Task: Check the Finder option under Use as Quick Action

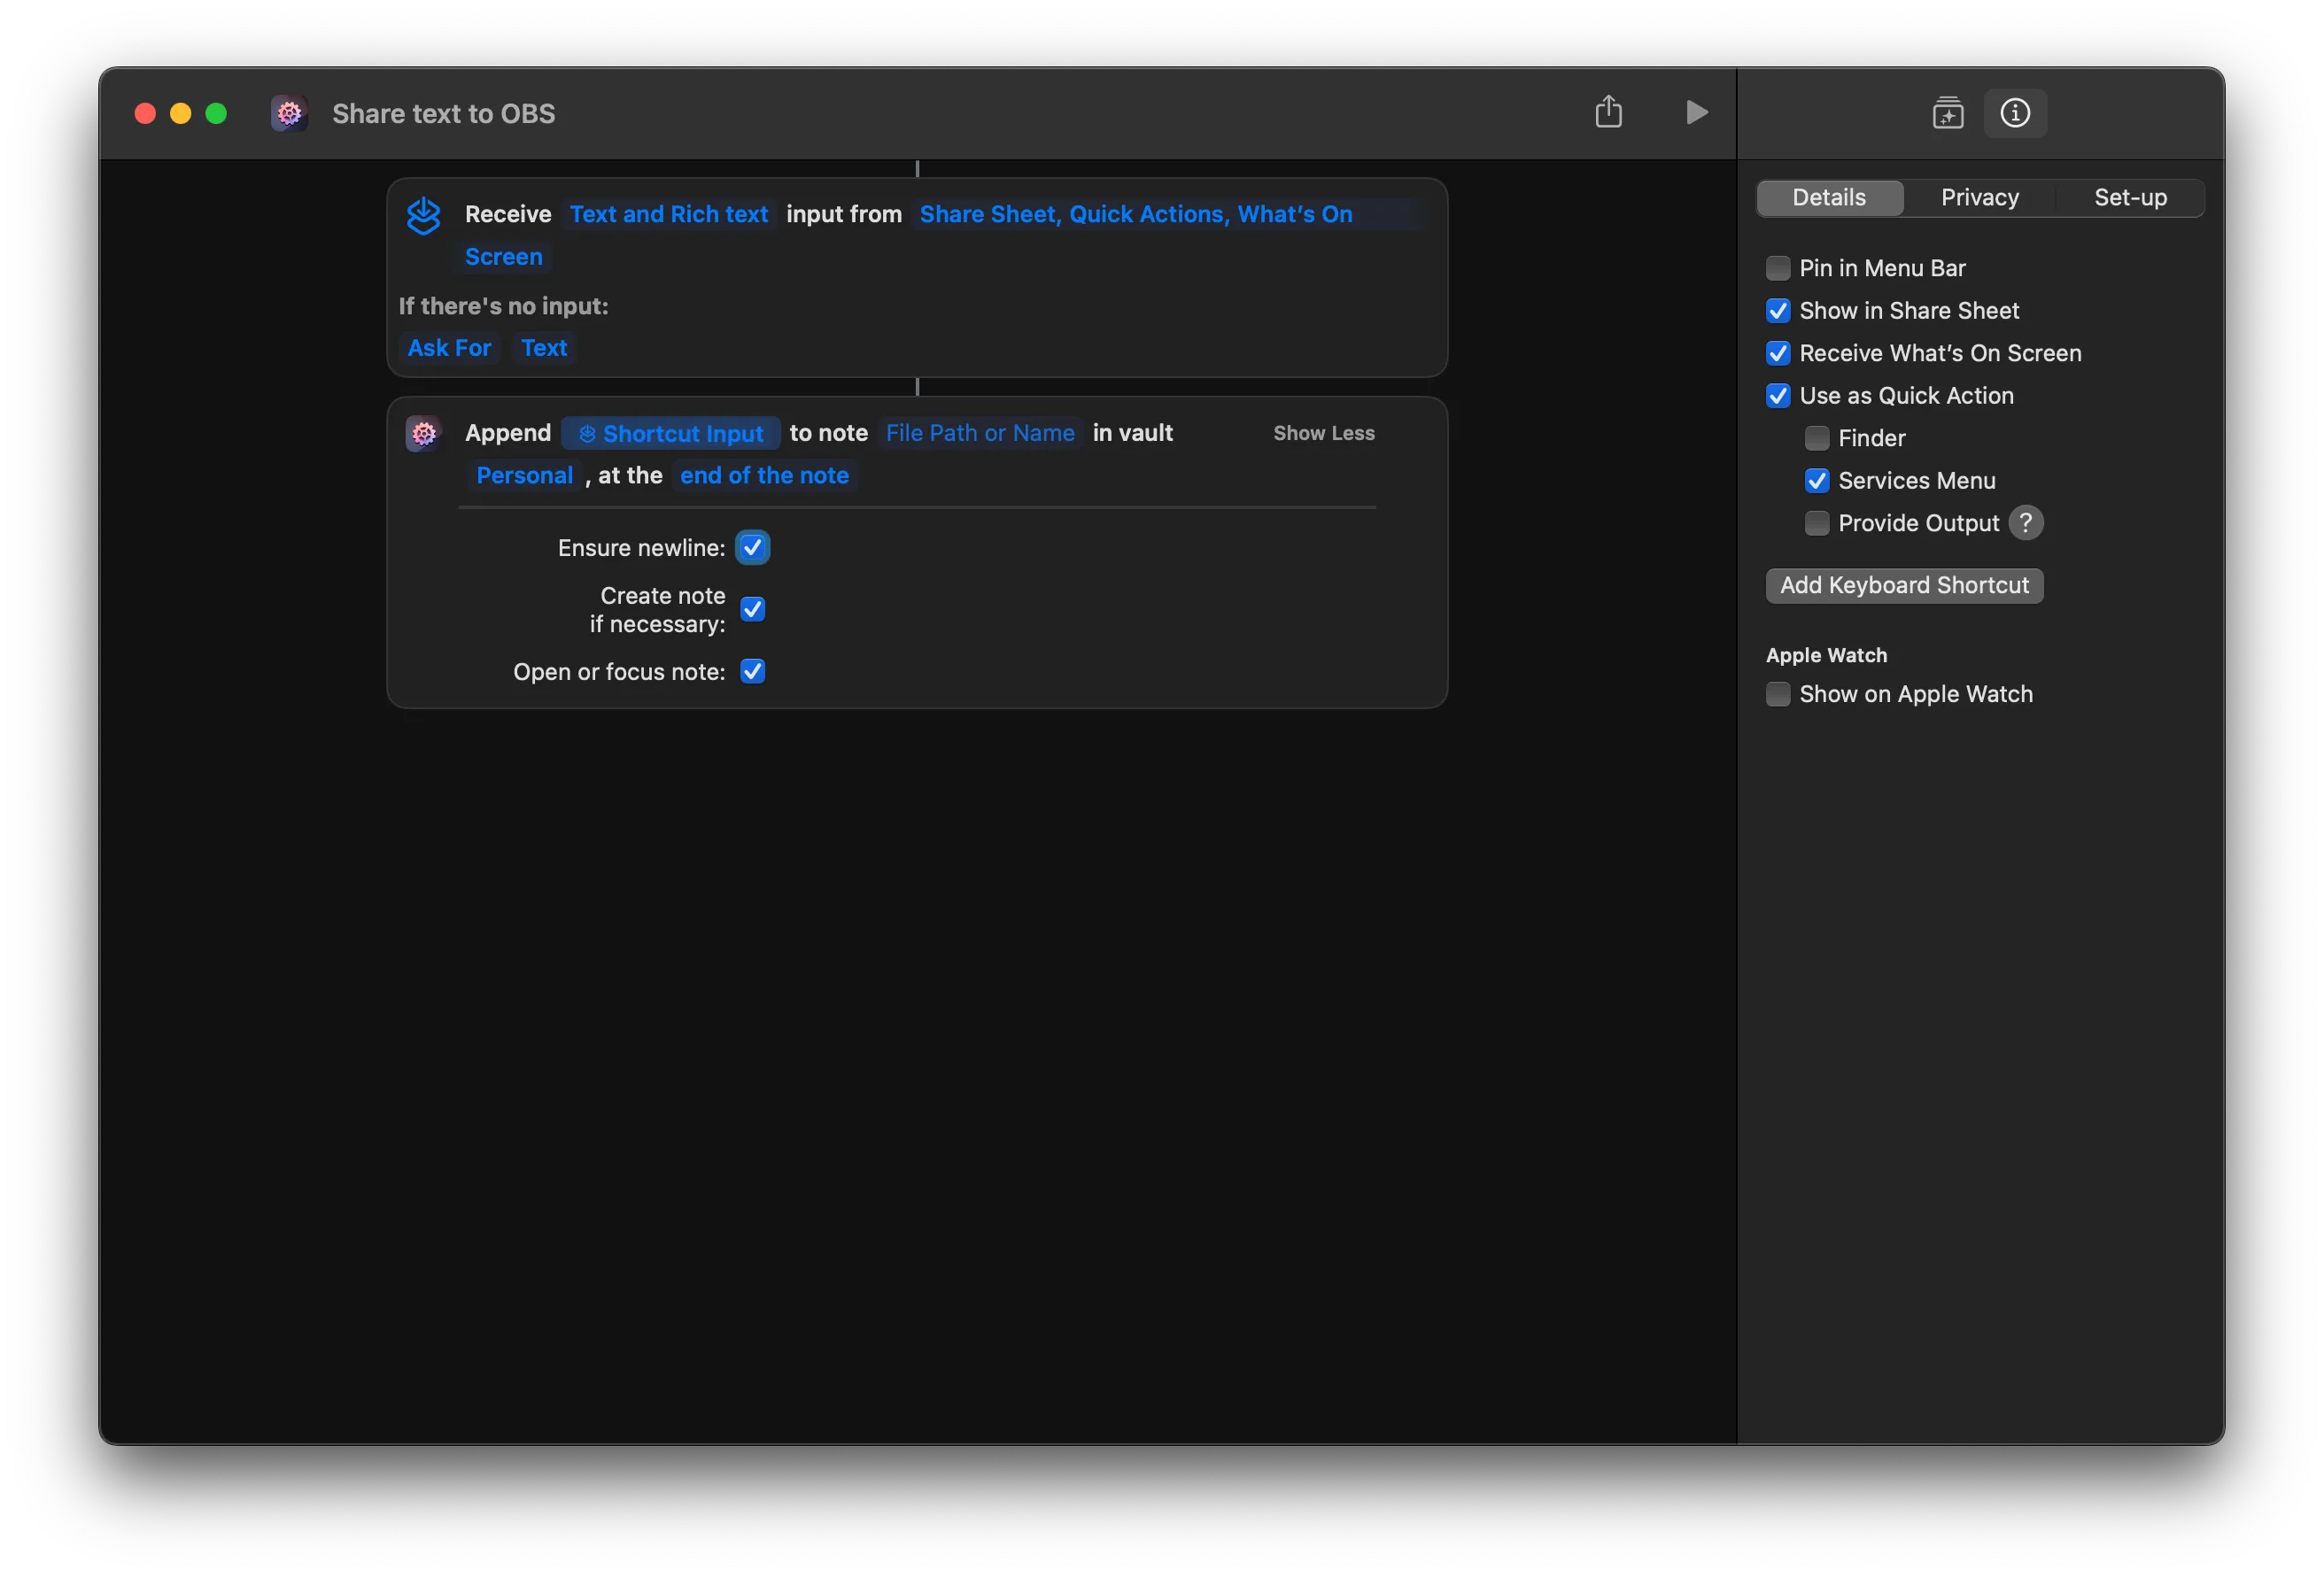Action: [x=1816, y=438]
